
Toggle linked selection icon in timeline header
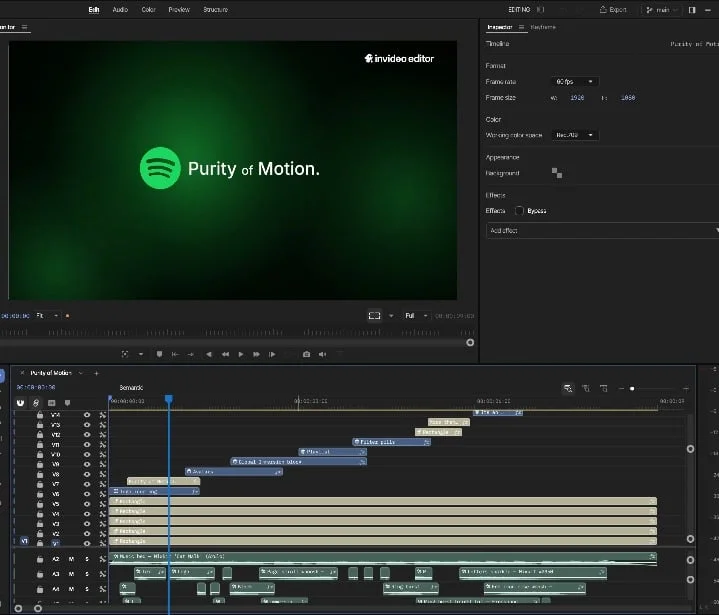pos(36,403)
